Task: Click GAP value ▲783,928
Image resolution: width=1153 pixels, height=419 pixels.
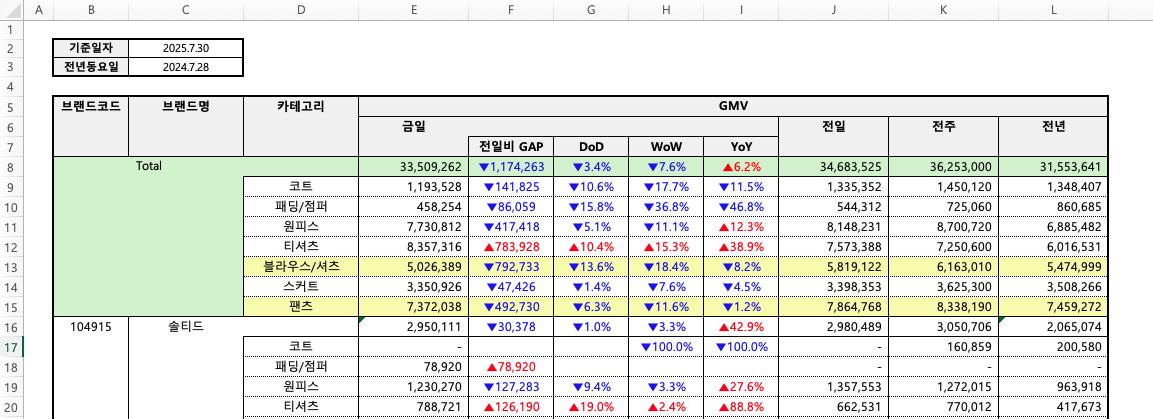Action: point(511,247)
